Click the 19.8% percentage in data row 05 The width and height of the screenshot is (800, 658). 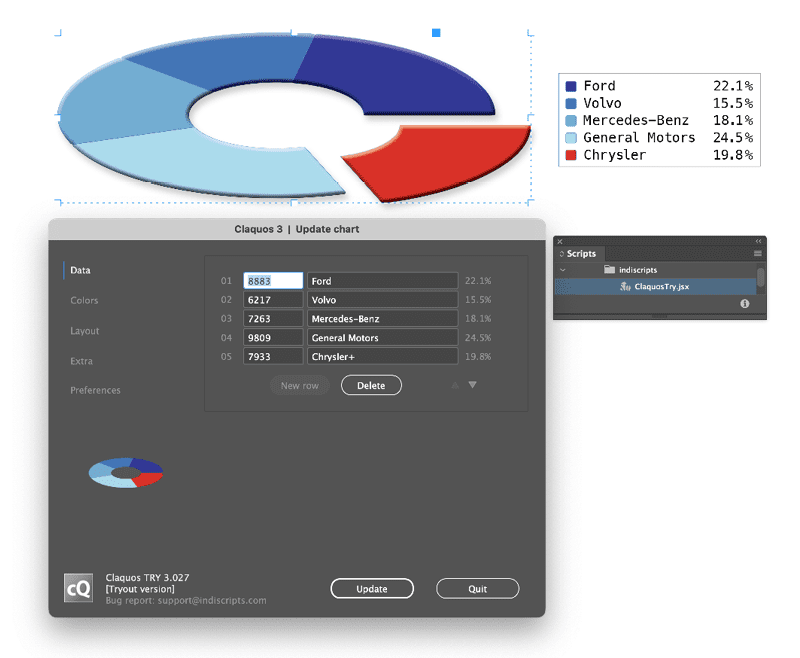click(478, 357)
